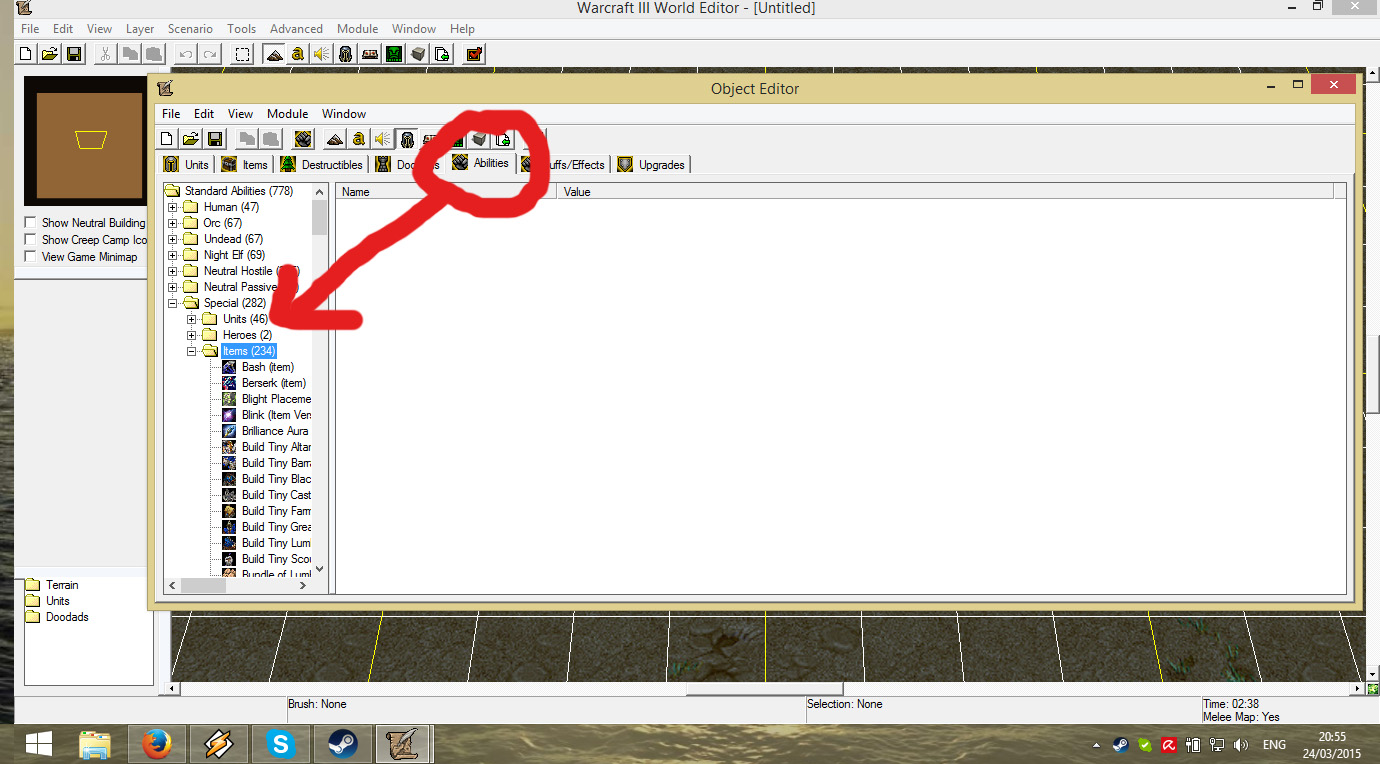1380x764 pixels.
Task: Collapse the Items (234) subfolder
Action: (192, 351)
